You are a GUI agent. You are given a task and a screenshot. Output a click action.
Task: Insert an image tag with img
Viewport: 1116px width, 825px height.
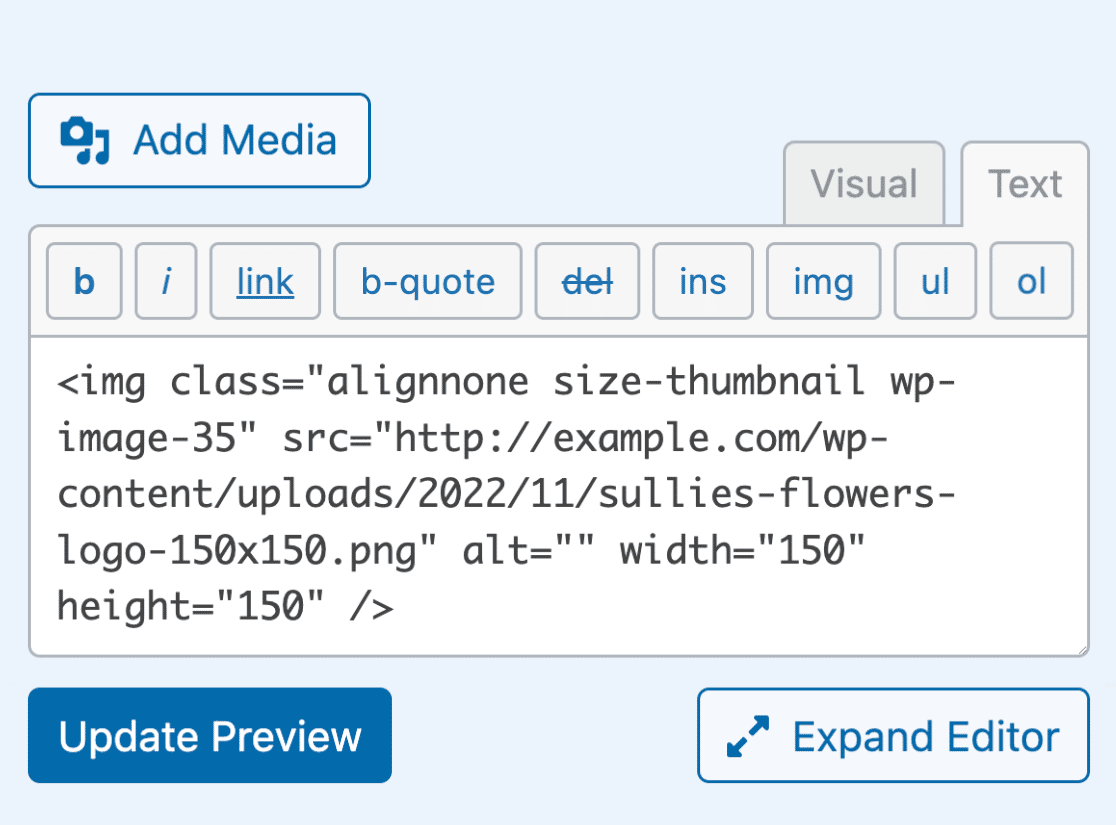(823, 282)
